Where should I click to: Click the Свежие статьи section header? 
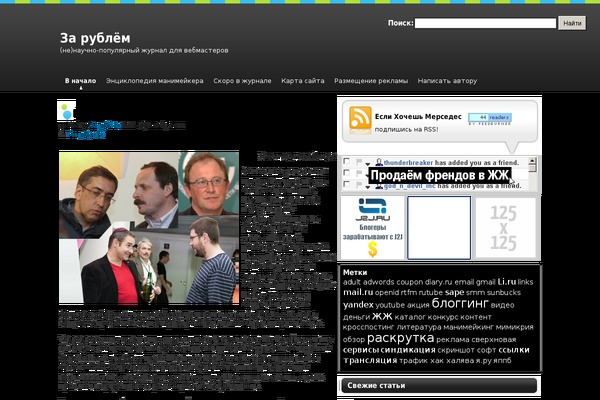coord(439,385)
